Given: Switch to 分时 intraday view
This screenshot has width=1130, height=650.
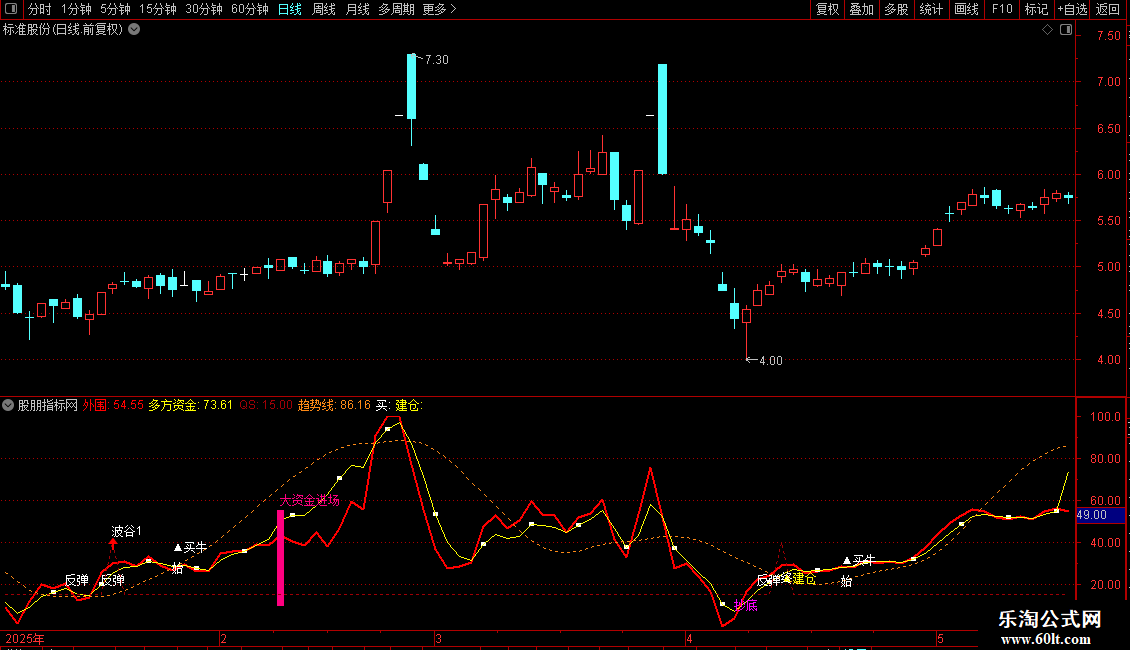Looking at the screenshot, I should 40,9.
